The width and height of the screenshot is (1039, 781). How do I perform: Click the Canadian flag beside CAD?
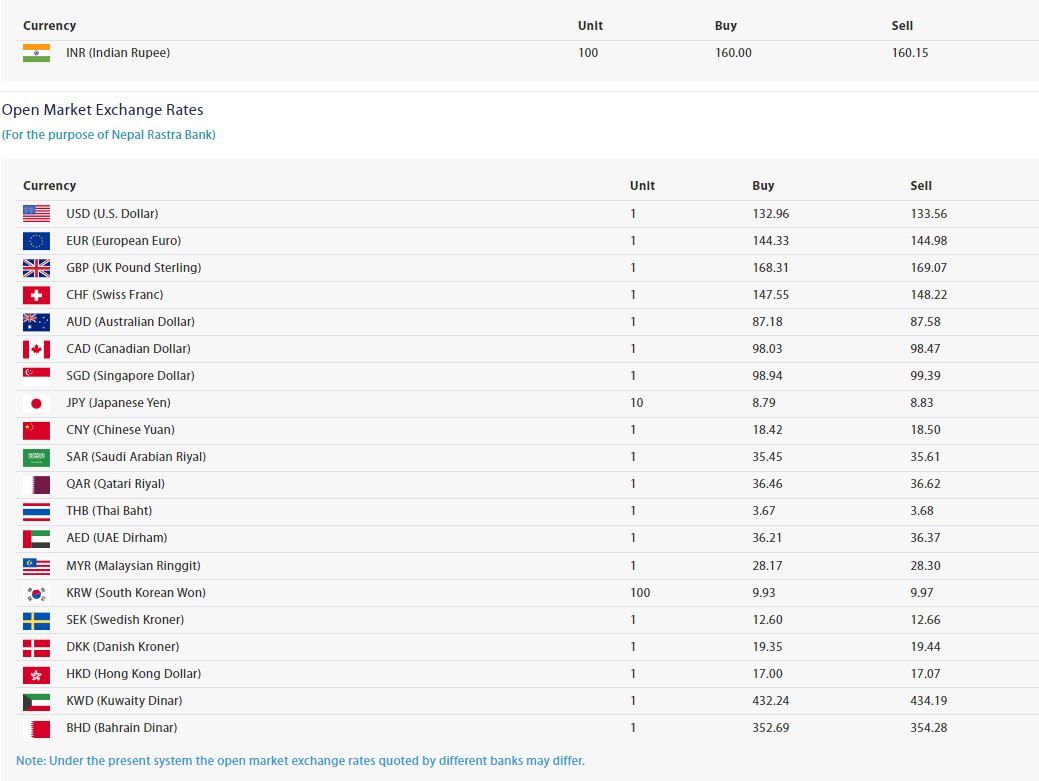[36, 349]
